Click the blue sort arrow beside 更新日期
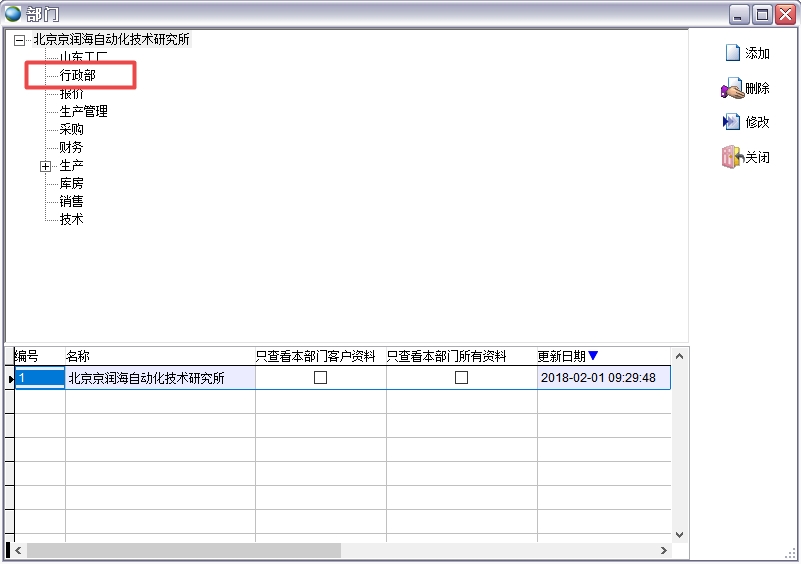The width and height of the screenshot is (801, 564). click(x=593, y=356)
